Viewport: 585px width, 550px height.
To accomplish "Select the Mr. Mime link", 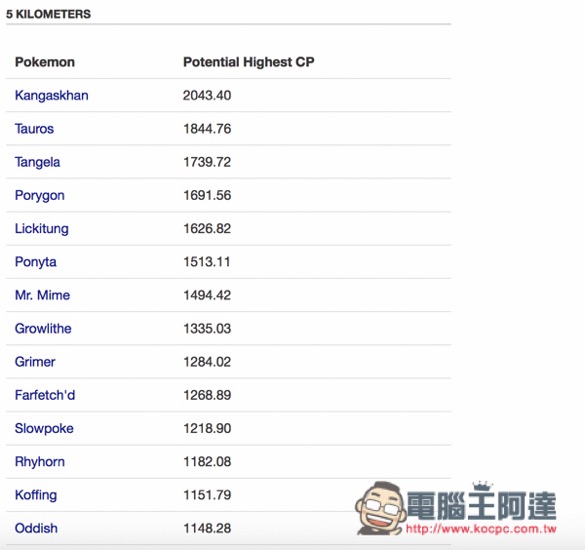I will 42,295.
